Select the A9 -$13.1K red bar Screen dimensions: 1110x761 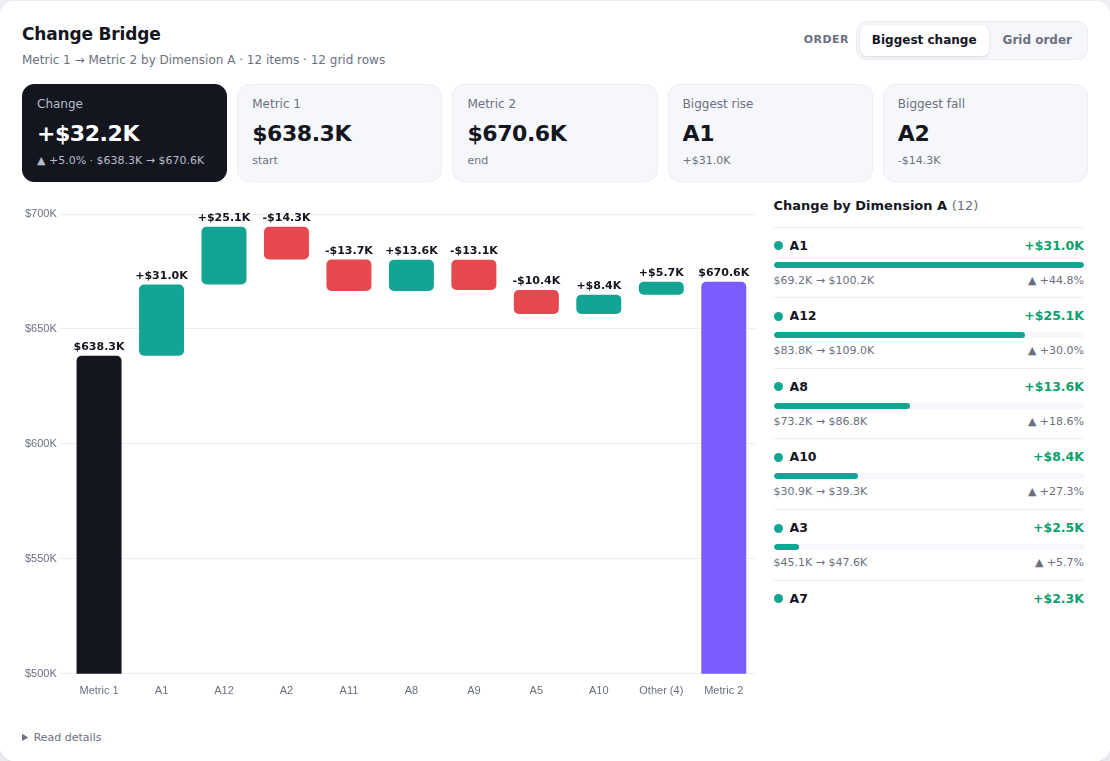[474, 275]
